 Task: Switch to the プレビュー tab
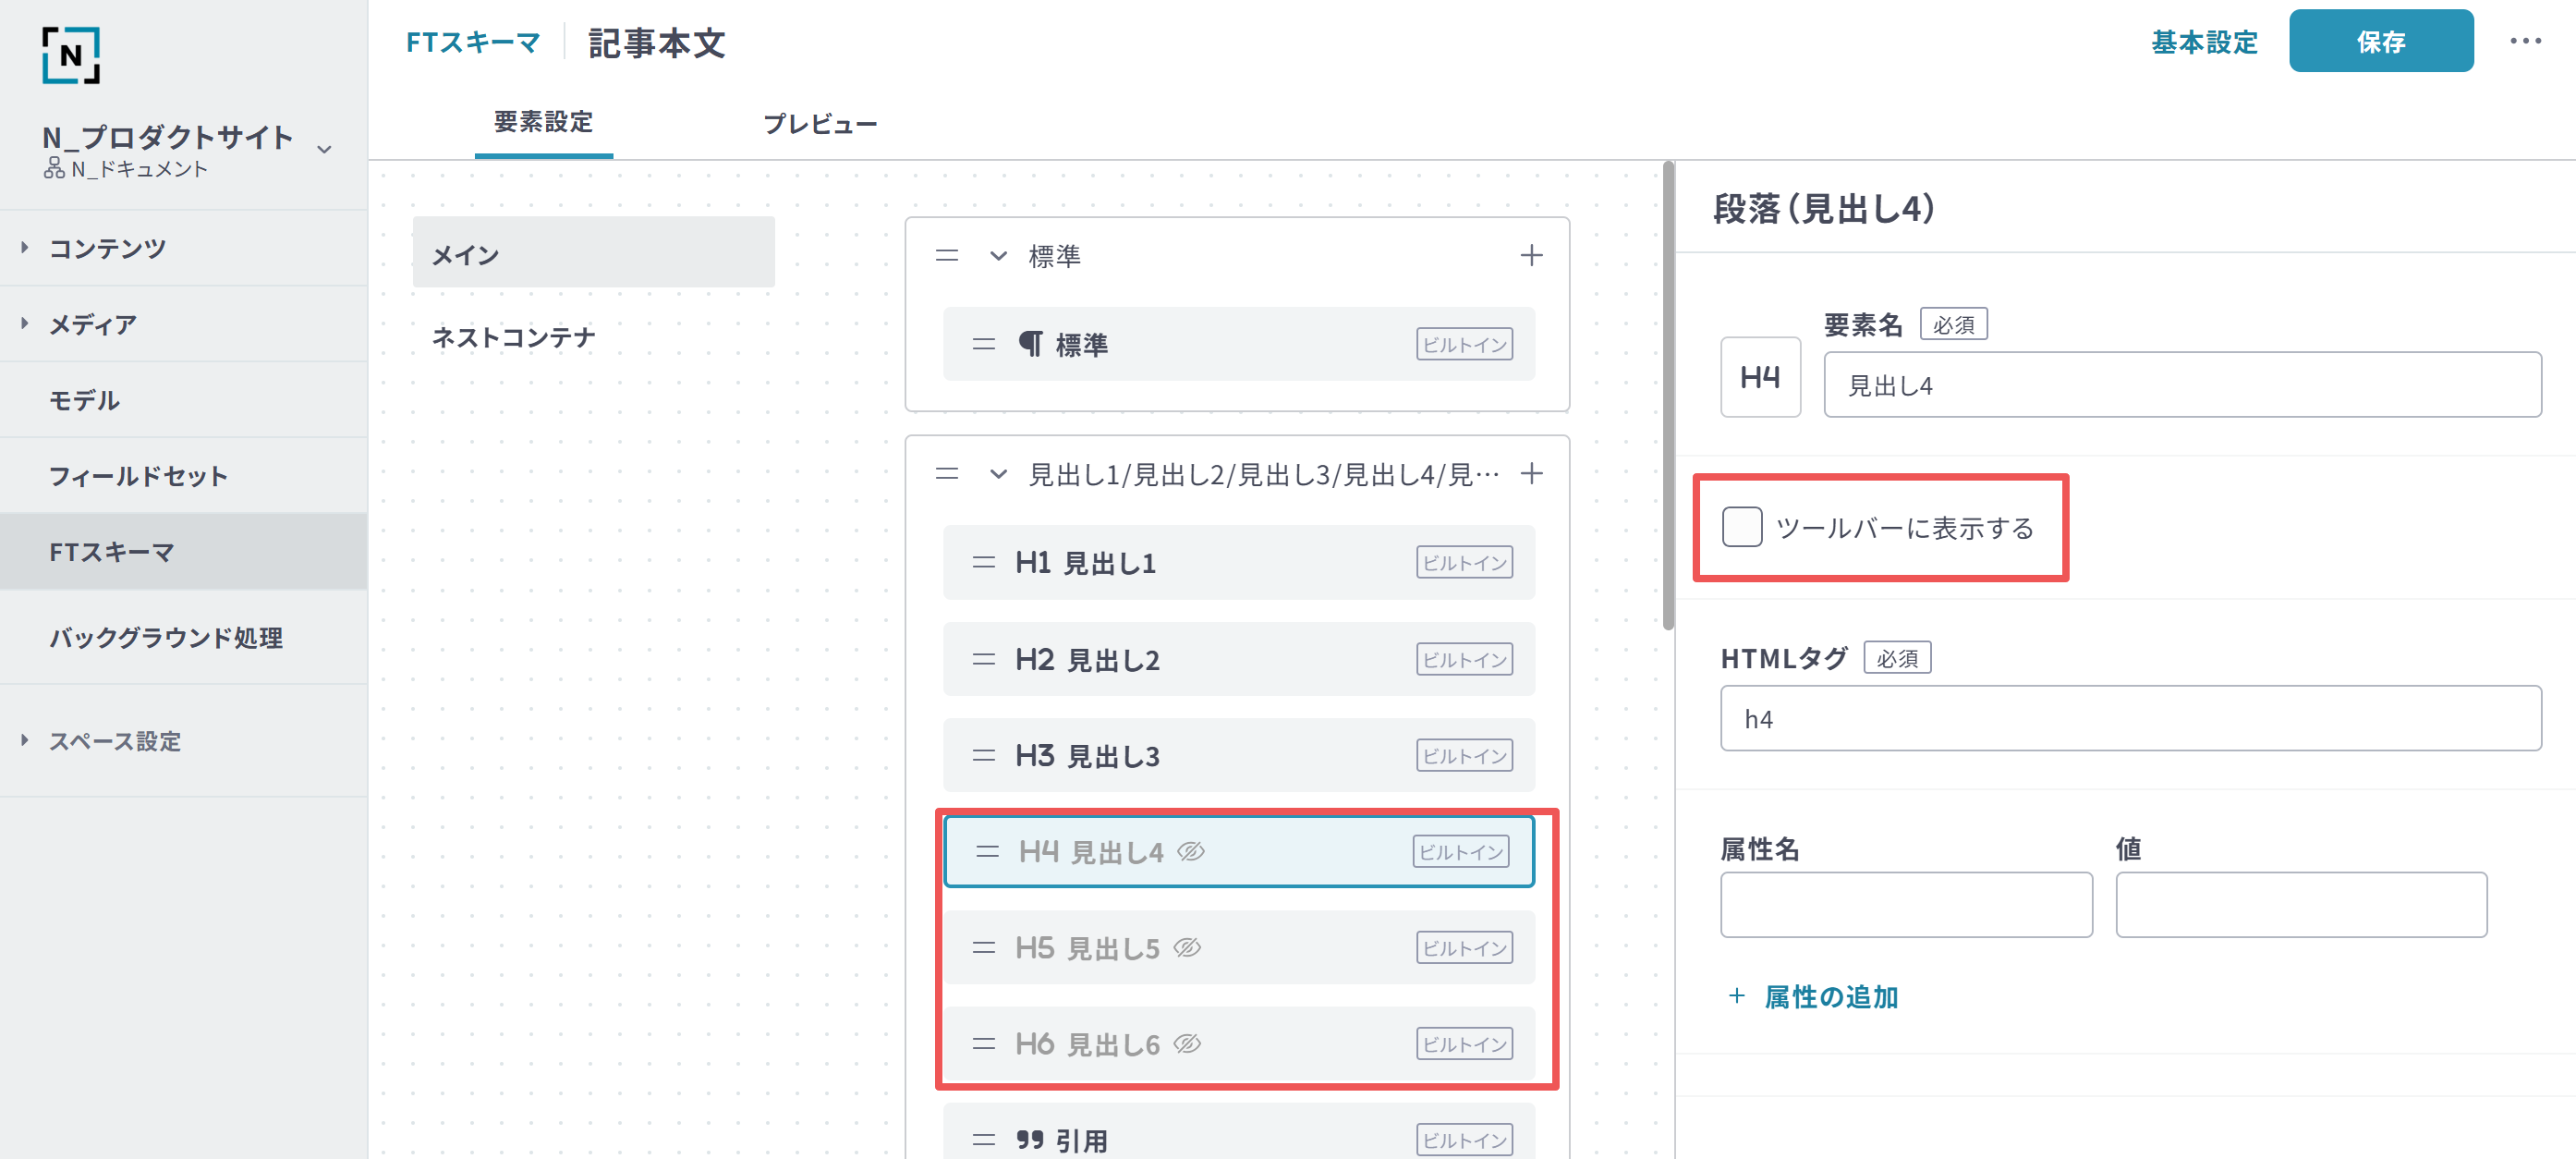pos(819,124)
